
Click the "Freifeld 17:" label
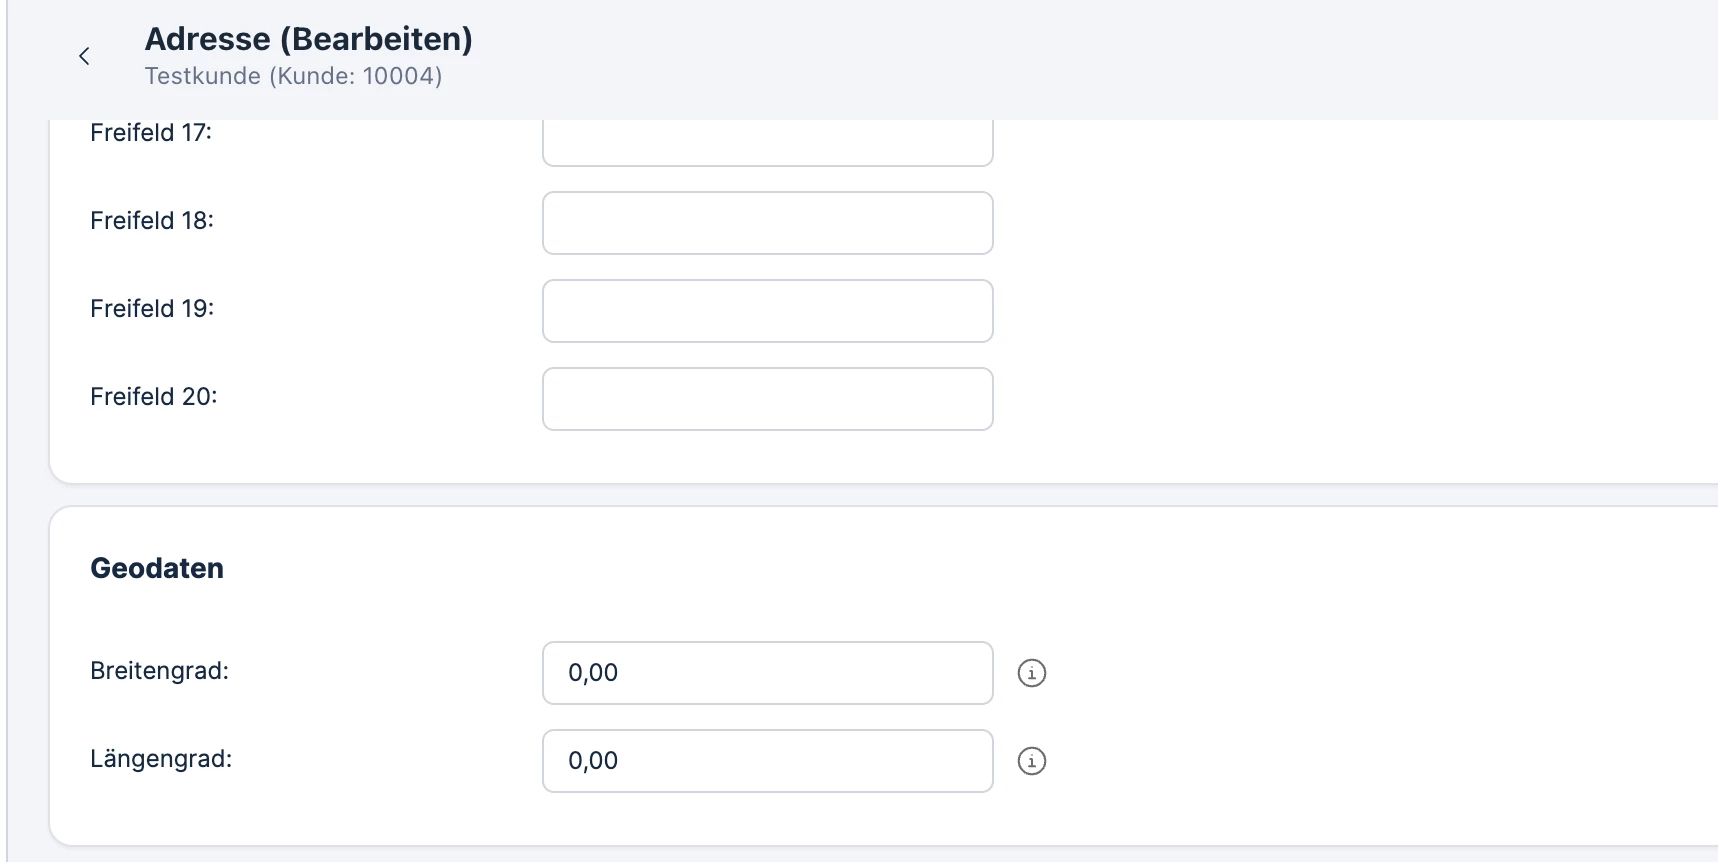151,133
